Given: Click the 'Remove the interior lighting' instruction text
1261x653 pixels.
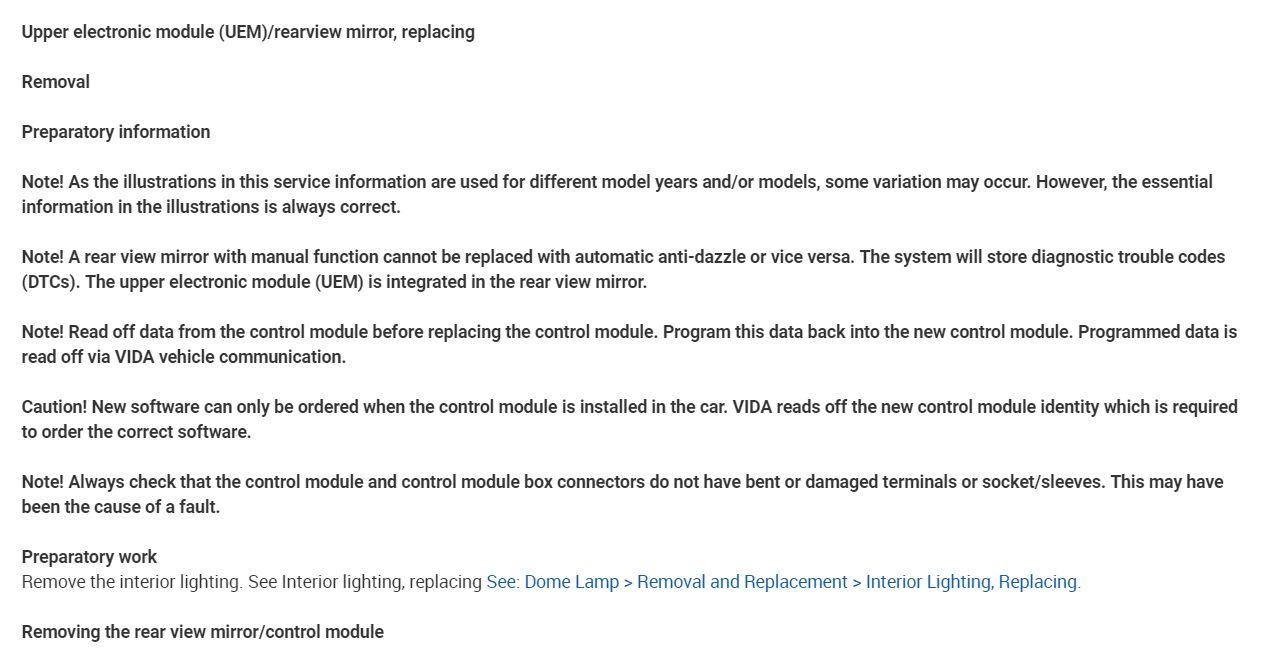Looking at the screenshot, I should (x=131, y=582).
